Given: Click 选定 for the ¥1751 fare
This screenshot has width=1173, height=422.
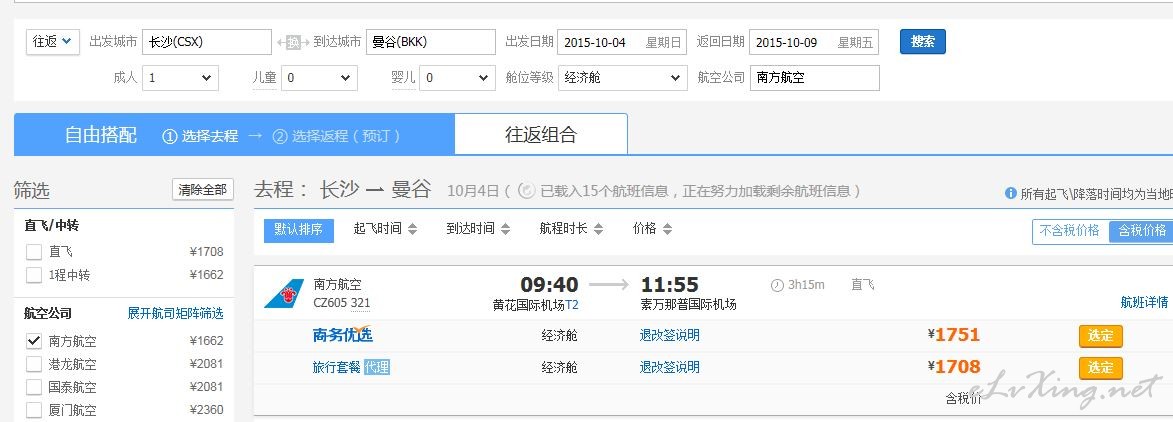Looking at the screenshot, I should [1100, 336].
